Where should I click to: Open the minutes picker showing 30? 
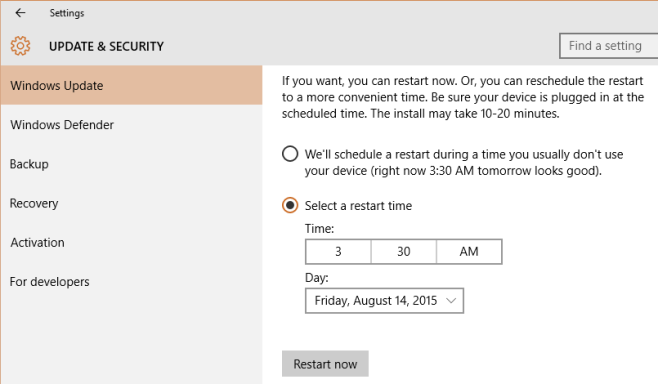404,252
